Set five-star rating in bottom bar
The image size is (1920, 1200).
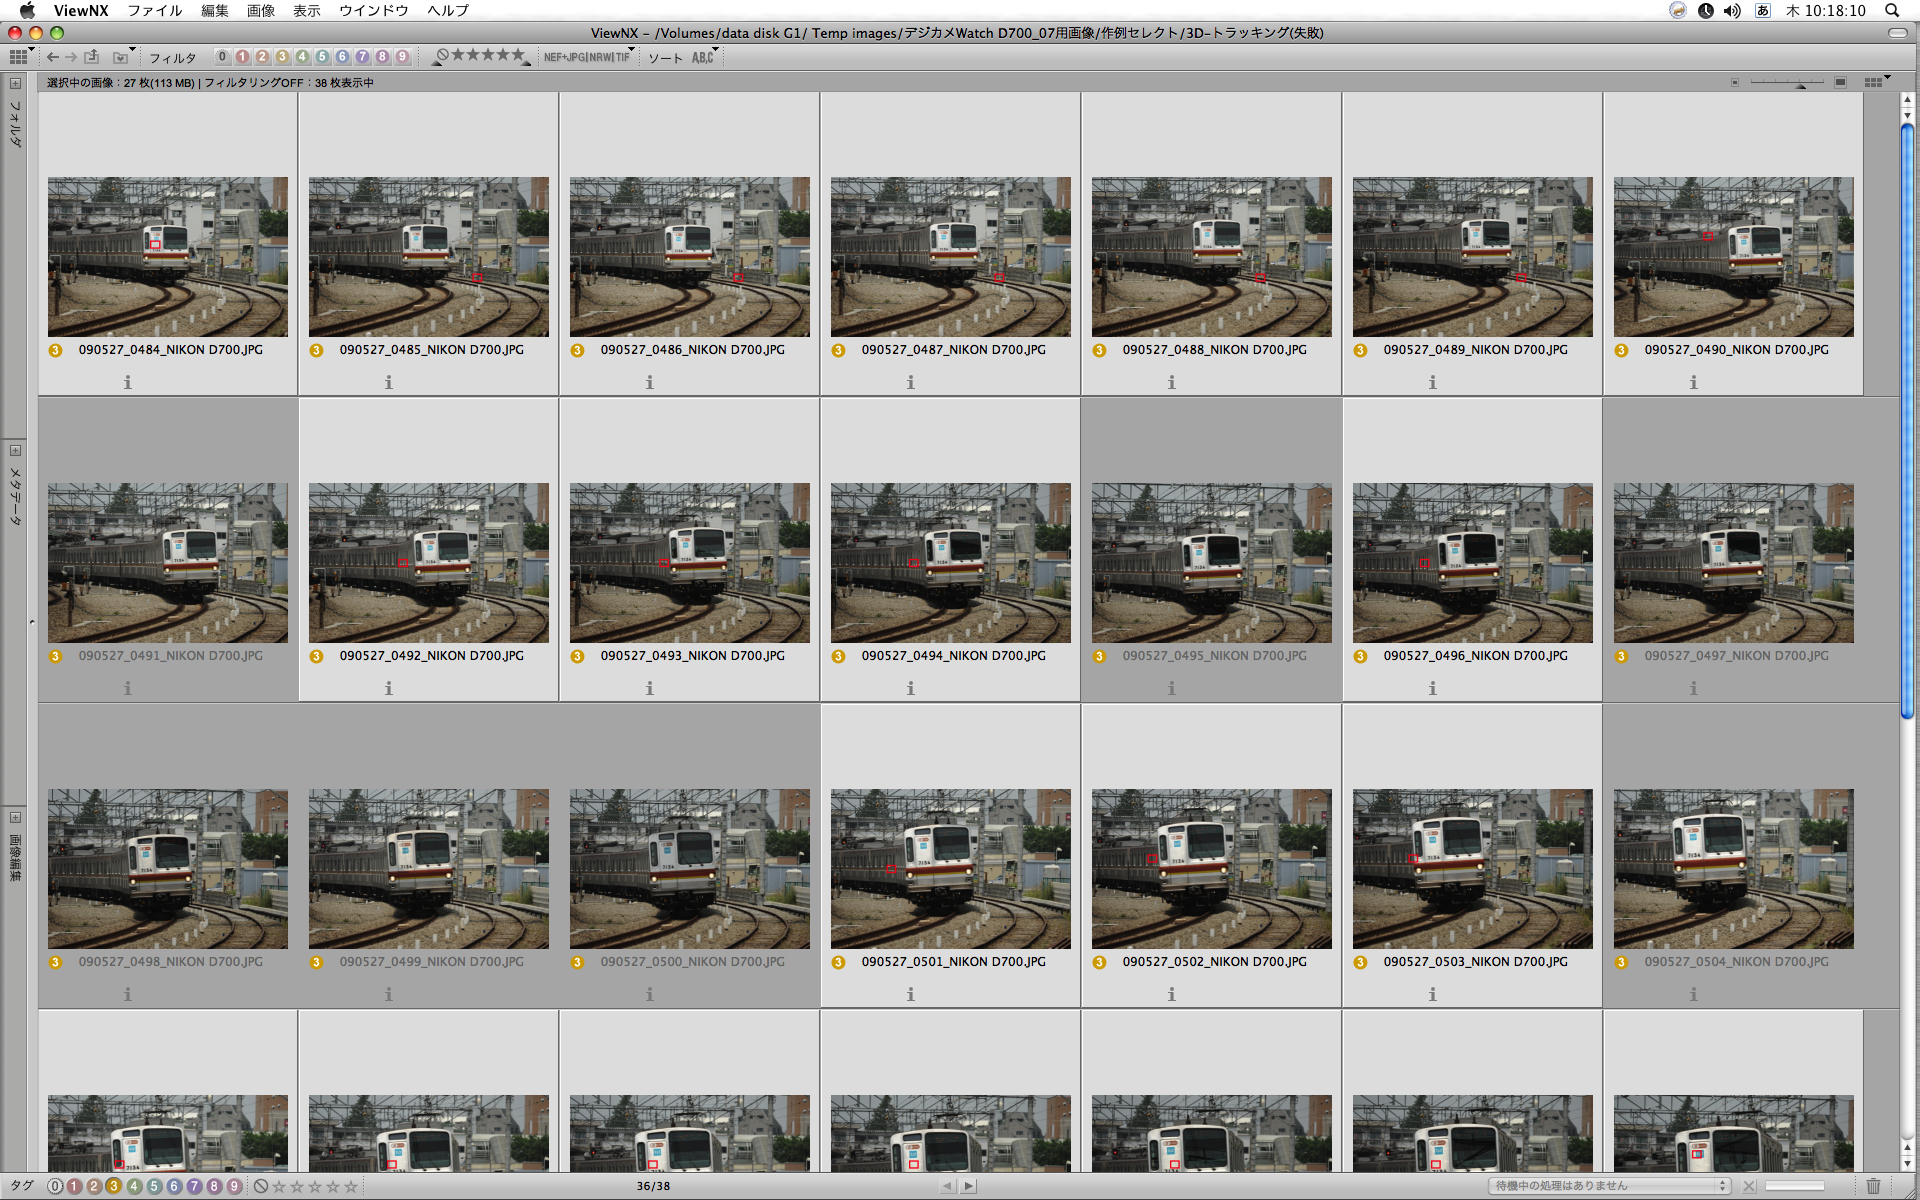(351, 1186)
